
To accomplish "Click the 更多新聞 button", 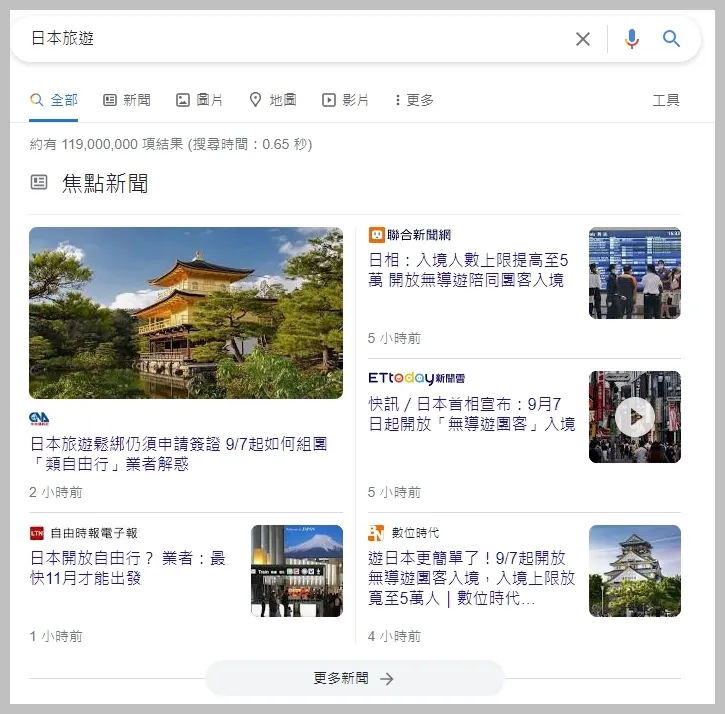I will pyautogui.click(x=354, y=678).
